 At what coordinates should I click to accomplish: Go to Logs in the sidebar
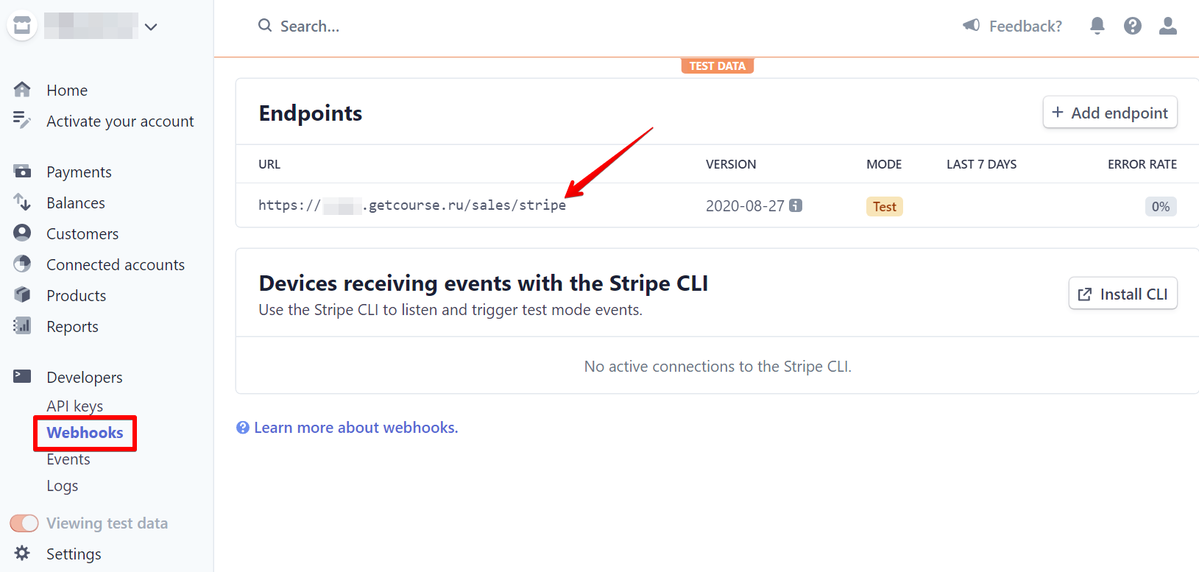coord(62,486)
